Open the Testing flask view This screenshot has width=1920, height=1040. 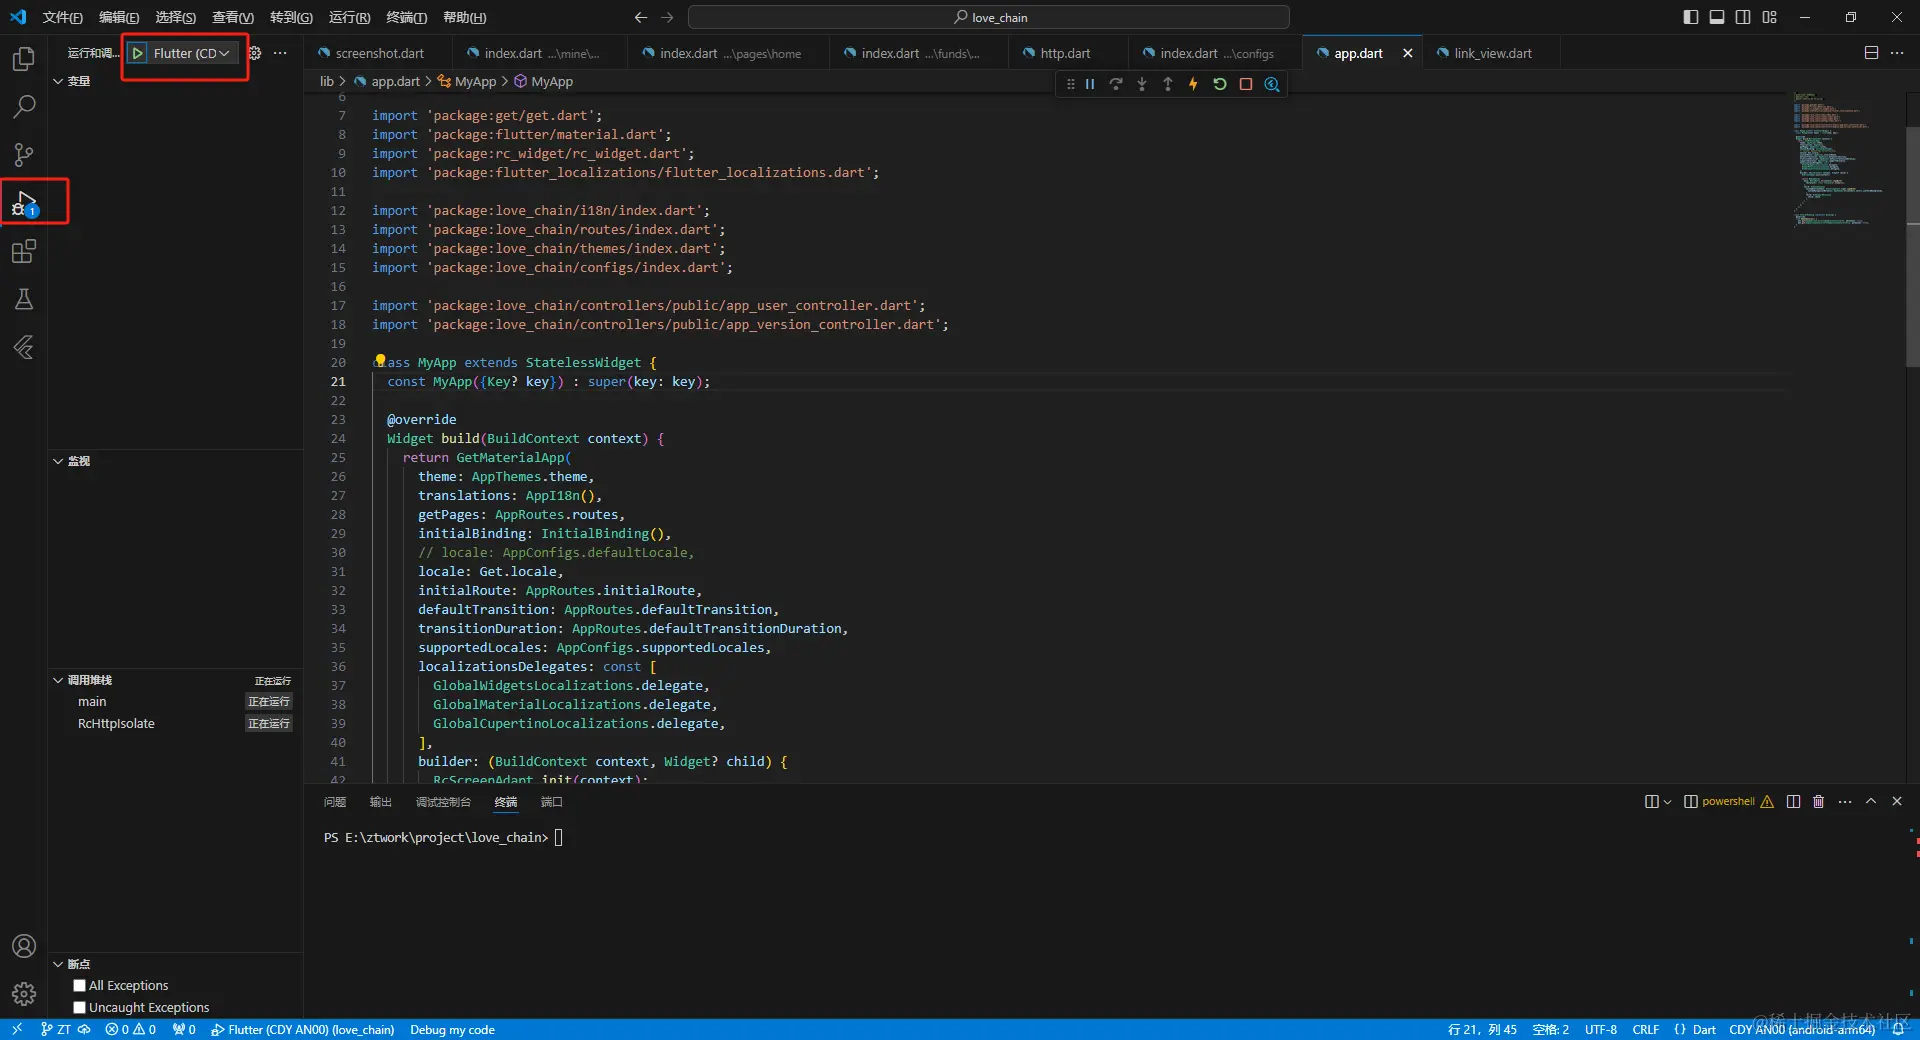pyautogui.click(x=24, y=299)
